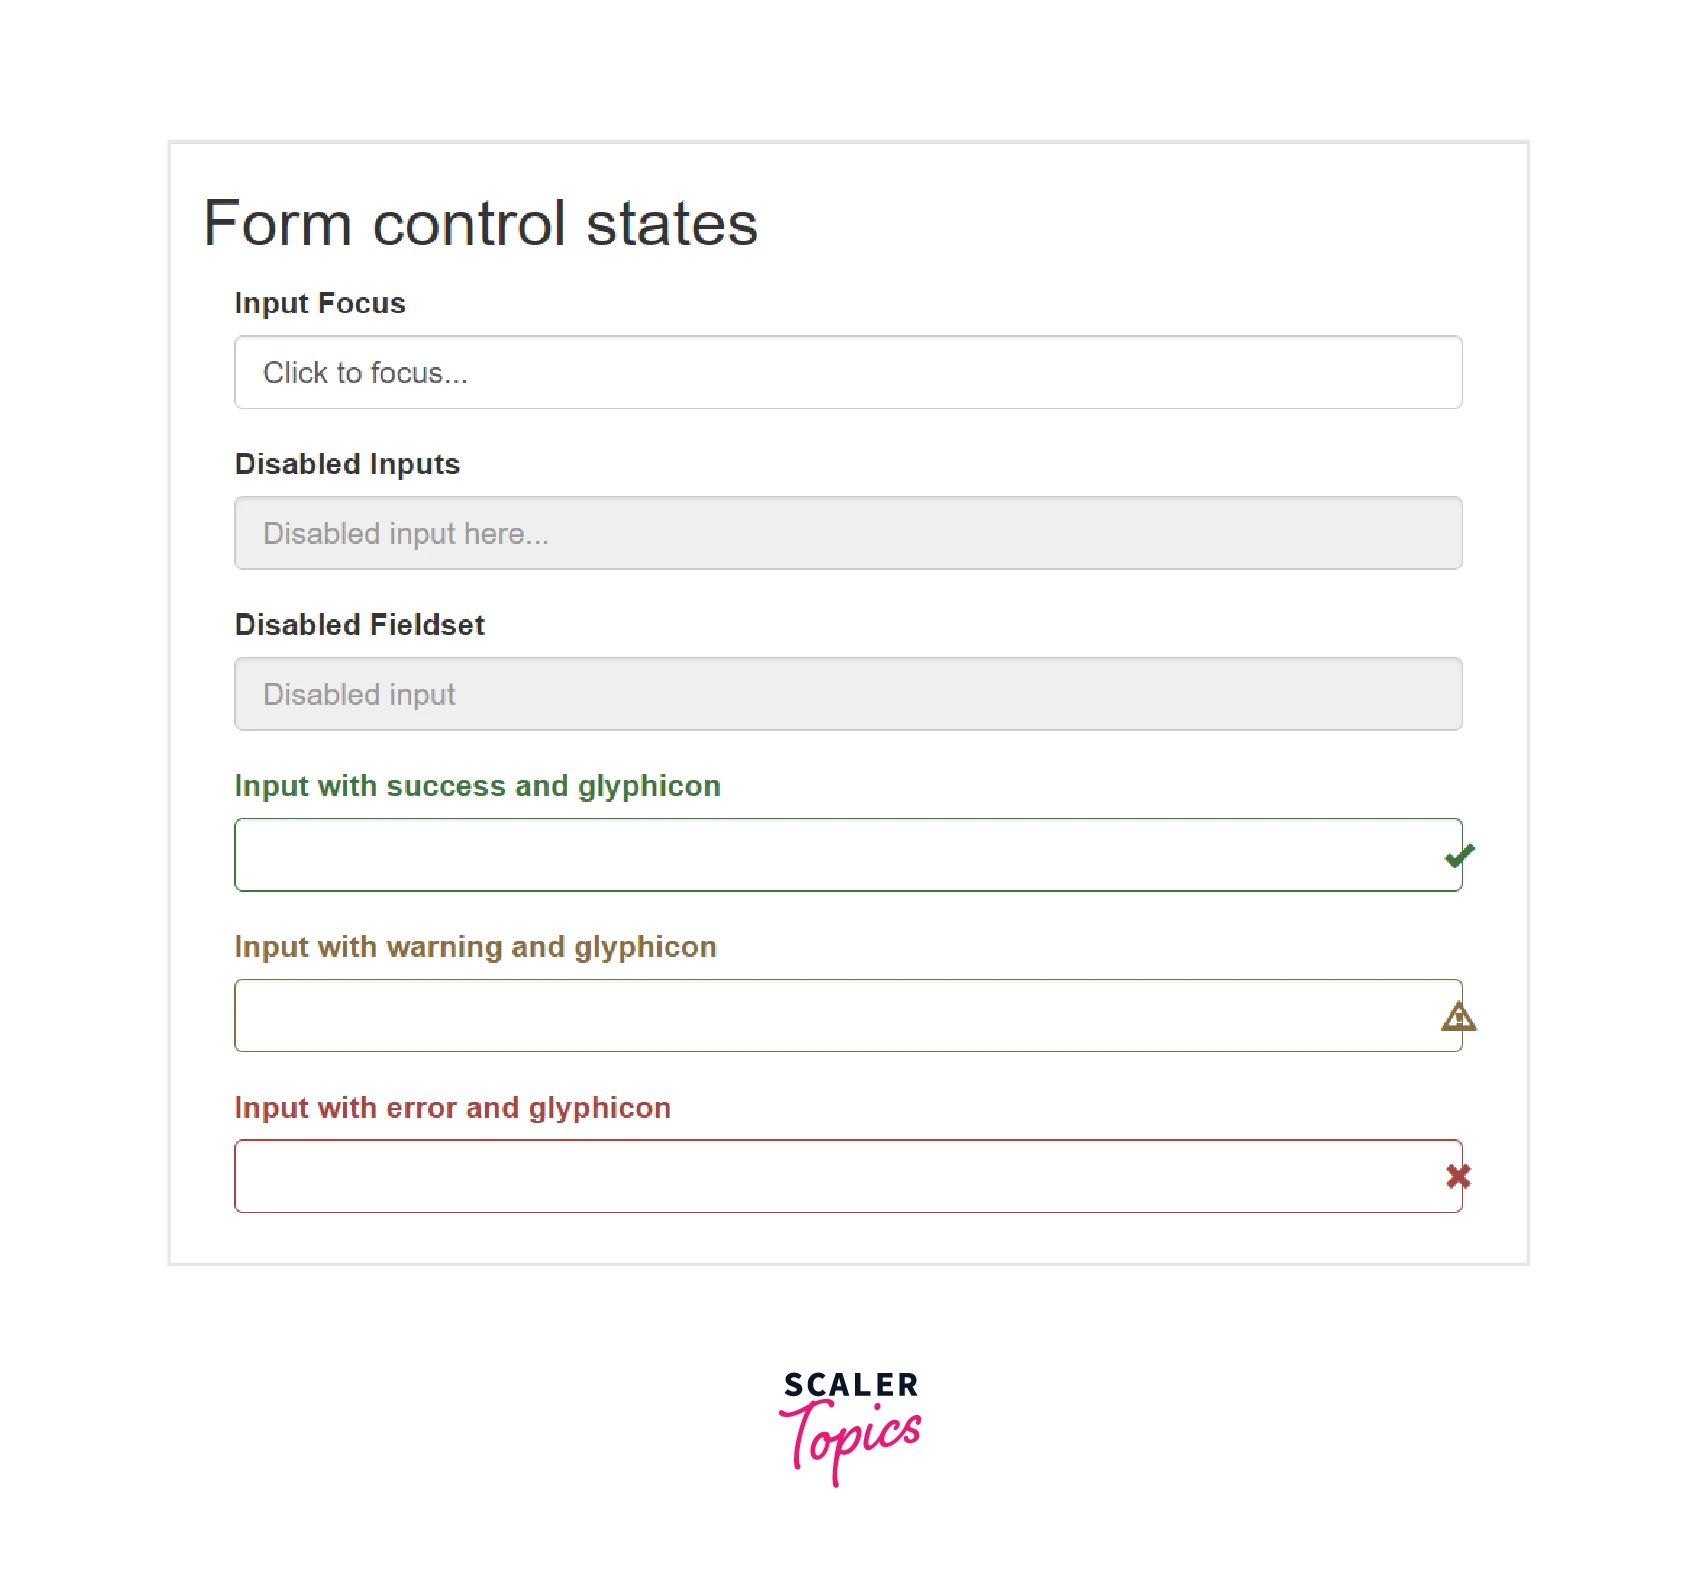The height and width of the screenshot is (1585, 1700).
Task: Click the 'Input with success and glyphicon' label
Action: (477, 786)
